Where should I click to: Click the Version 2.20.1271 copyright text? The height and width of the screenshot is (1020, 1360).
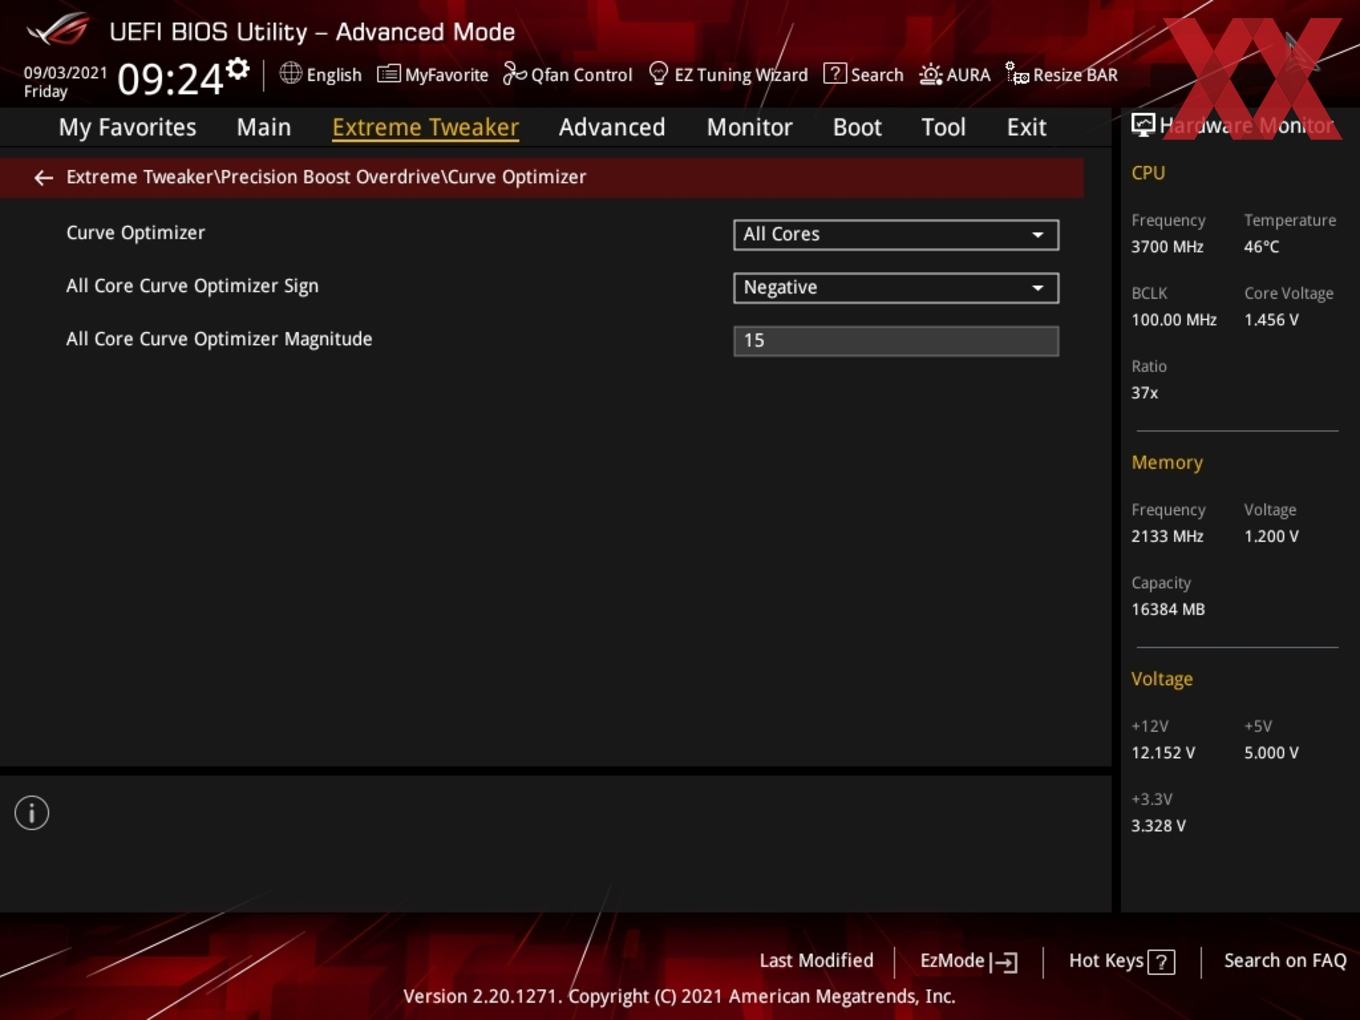coord(679,996)
